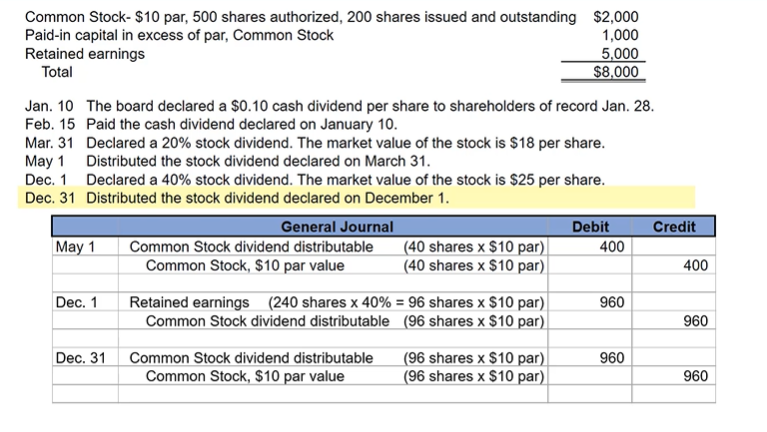This screenshot has height=432, width=767.
Task: Select the Common Stock, $10 par value May 1 entry
Action: tap(245, 265)
